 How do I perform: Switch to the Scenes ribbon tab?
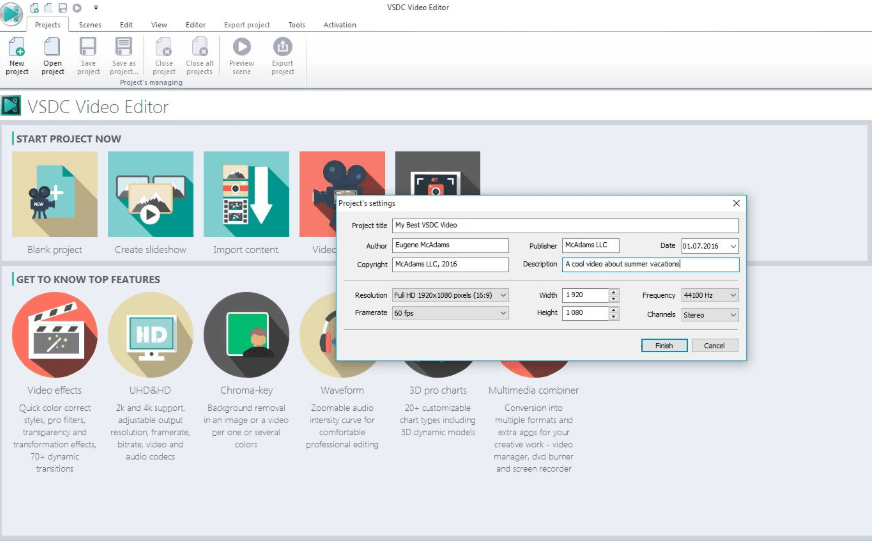(x=90, y=24)
